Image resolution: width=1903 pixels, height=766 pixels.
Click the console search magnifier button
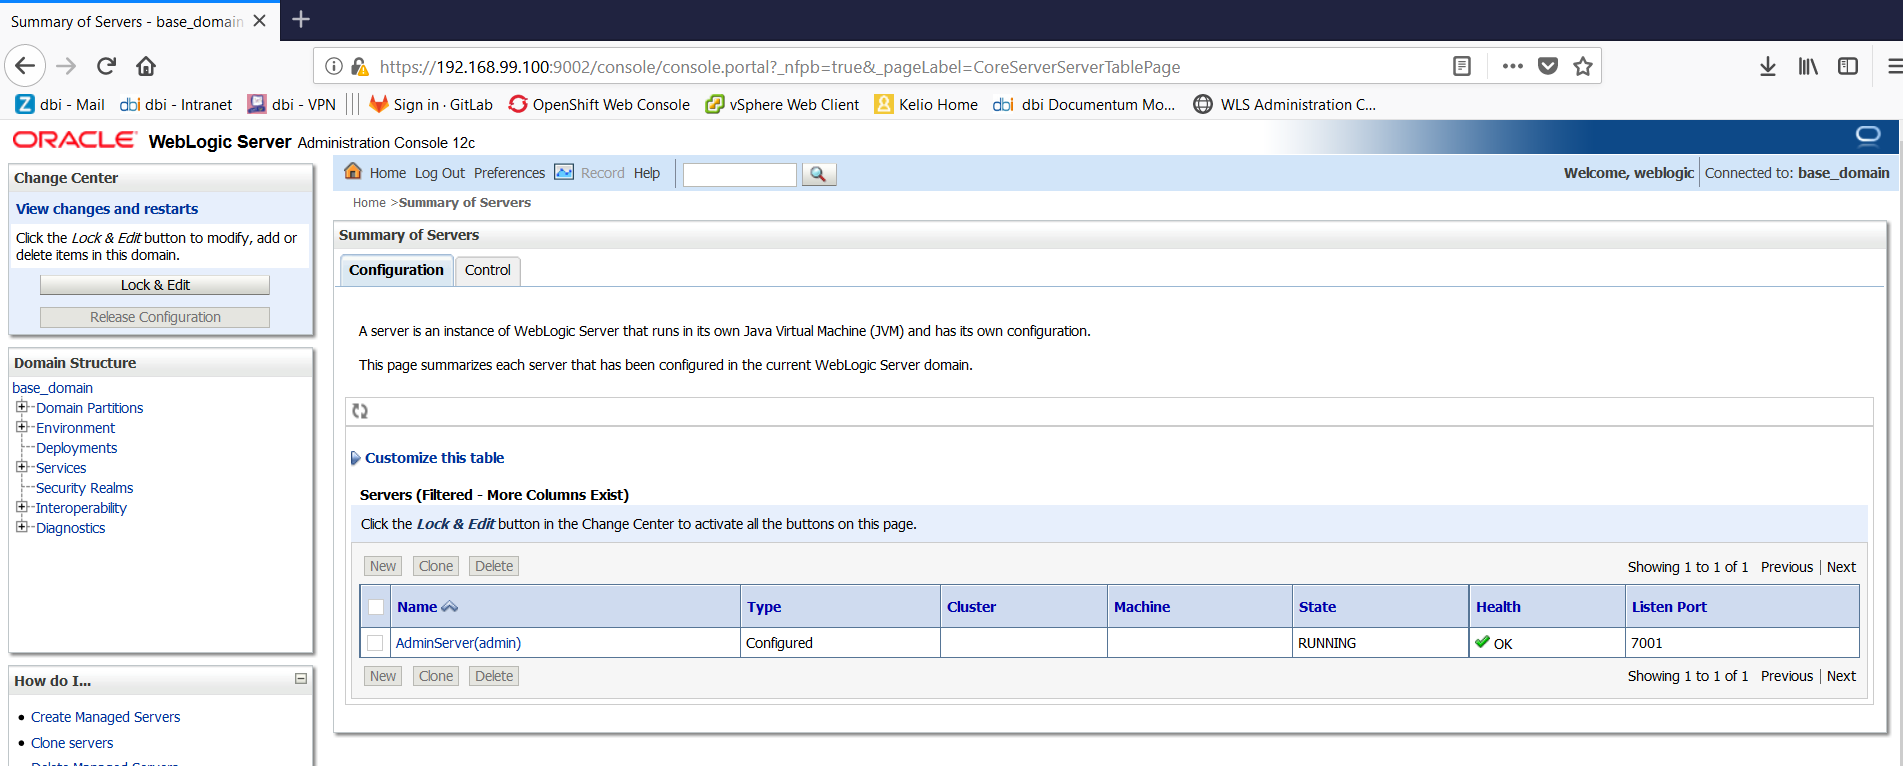(818, 174)
